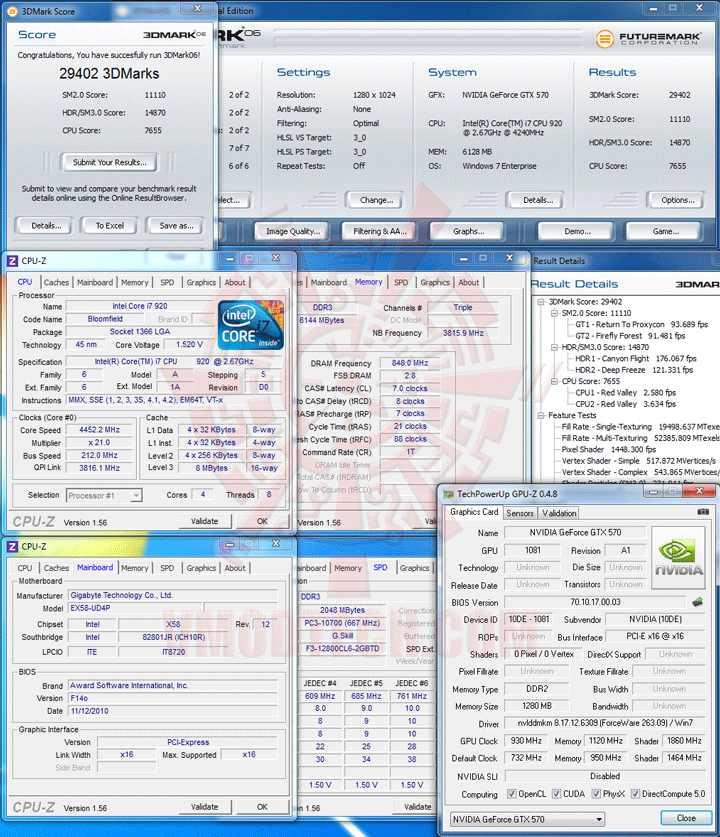Click the bottom CPU-Z window title icon

tap(12, 547)
